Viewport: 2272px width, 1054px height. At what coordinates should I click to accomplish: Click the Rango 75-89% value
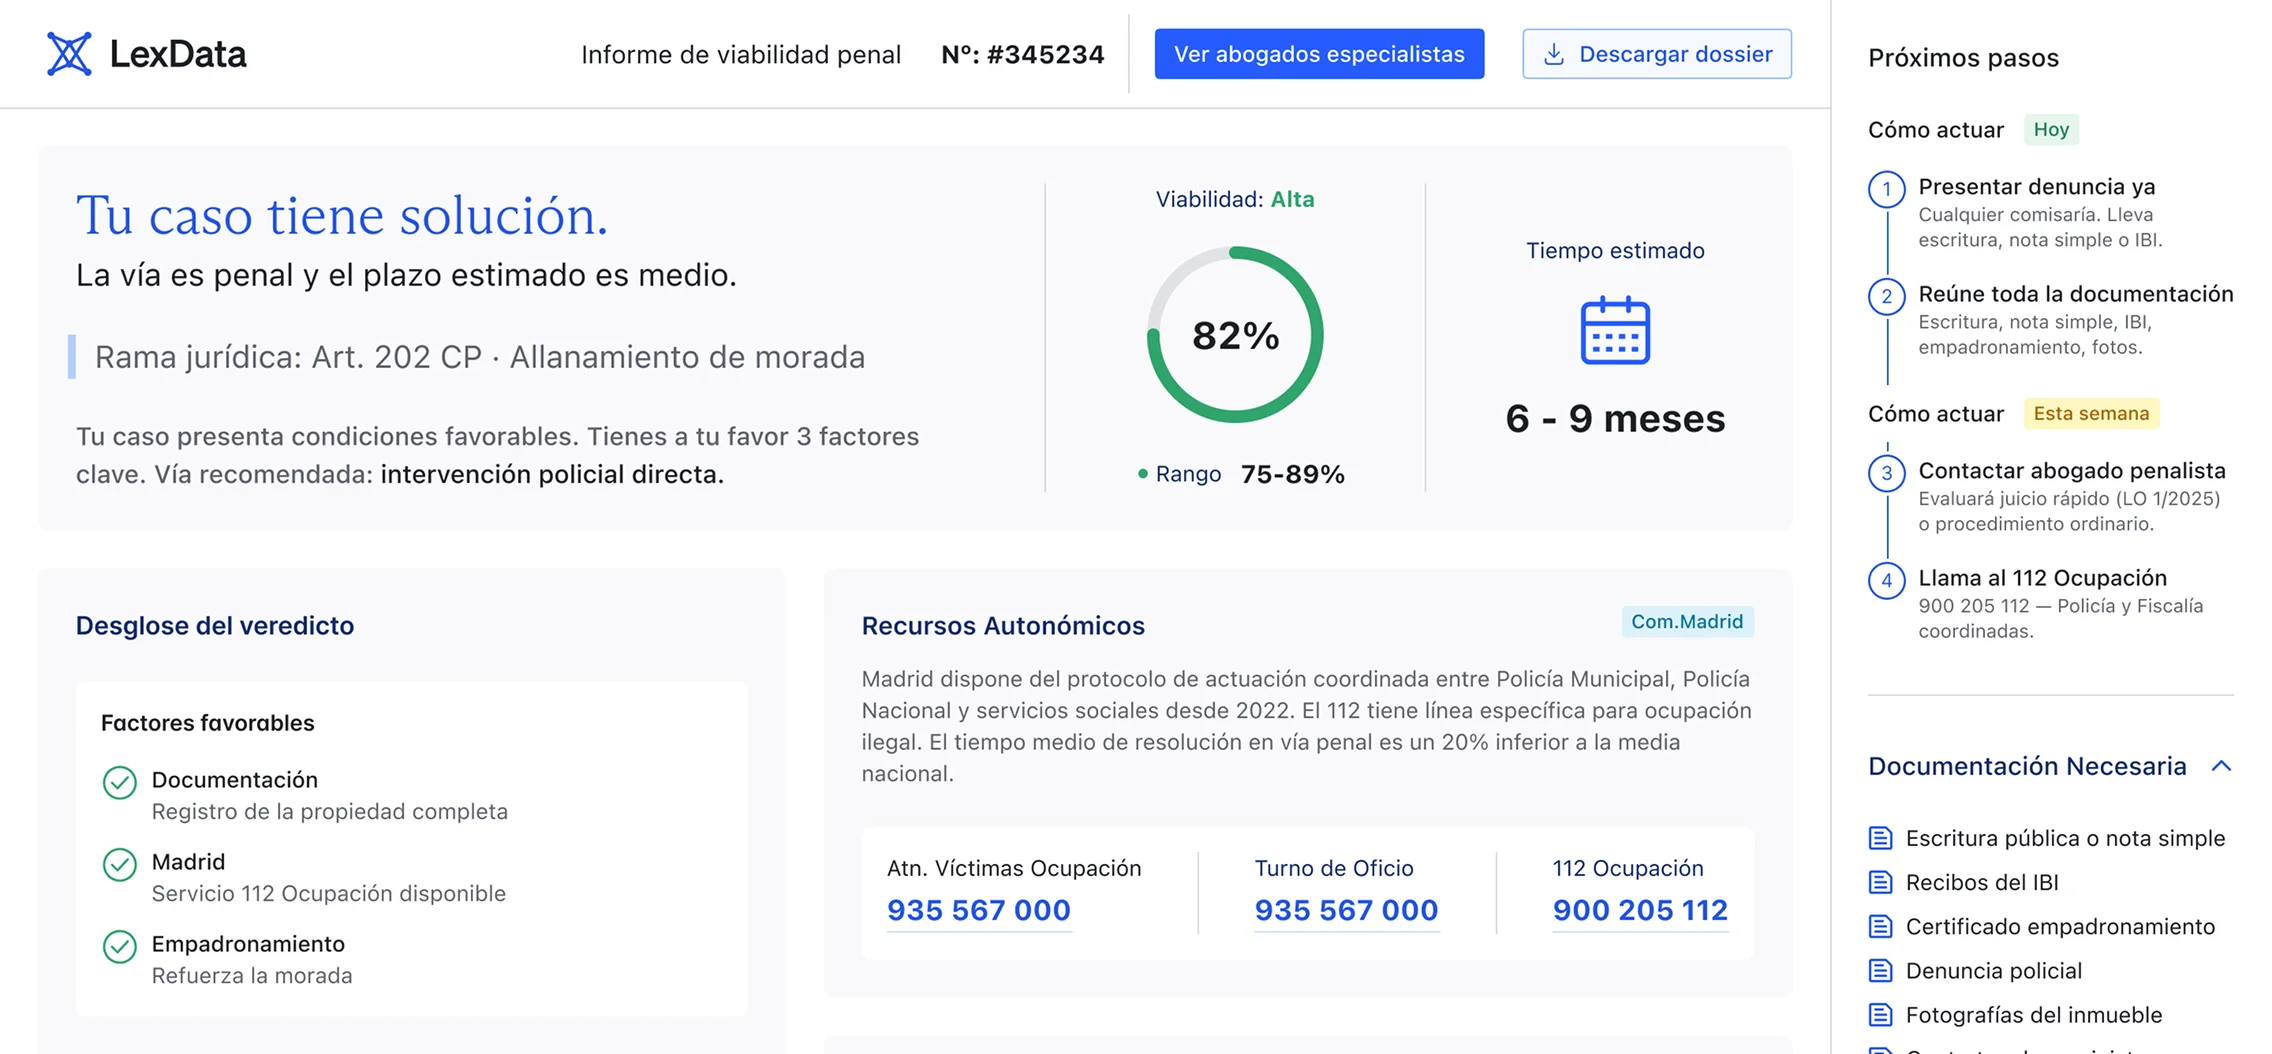coord(1292,474)
